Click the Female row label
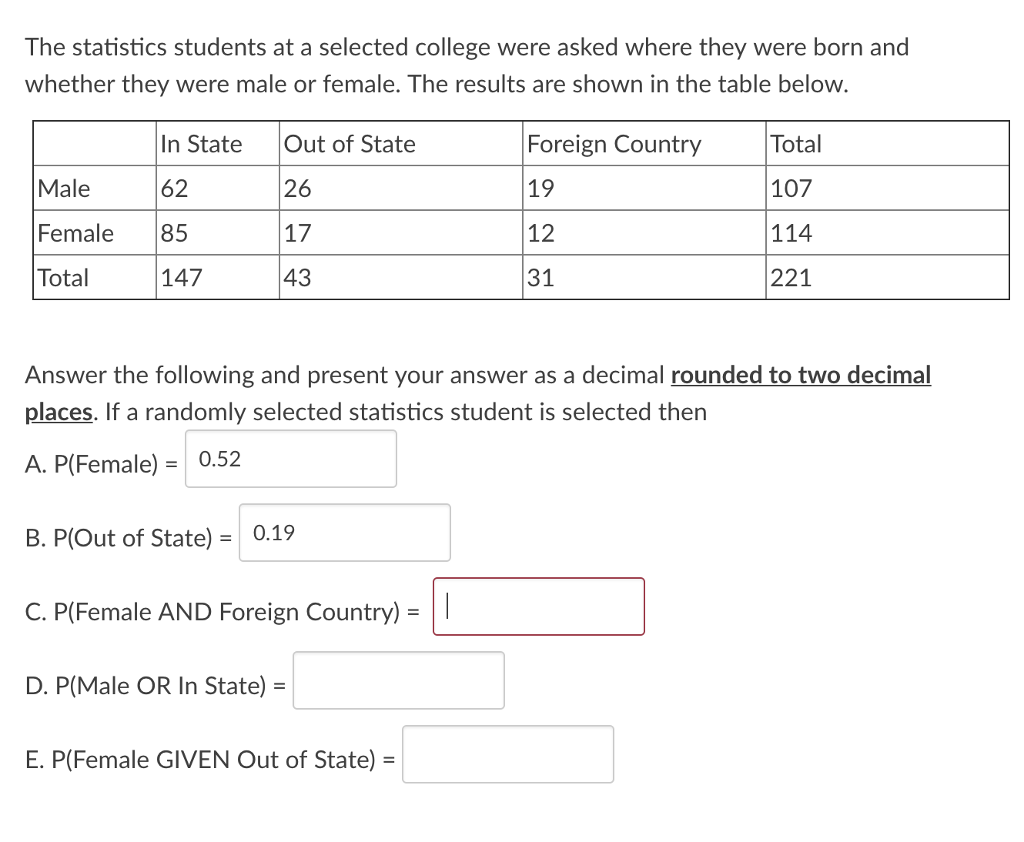This screenshot has width=1024, height=842. 73,233
